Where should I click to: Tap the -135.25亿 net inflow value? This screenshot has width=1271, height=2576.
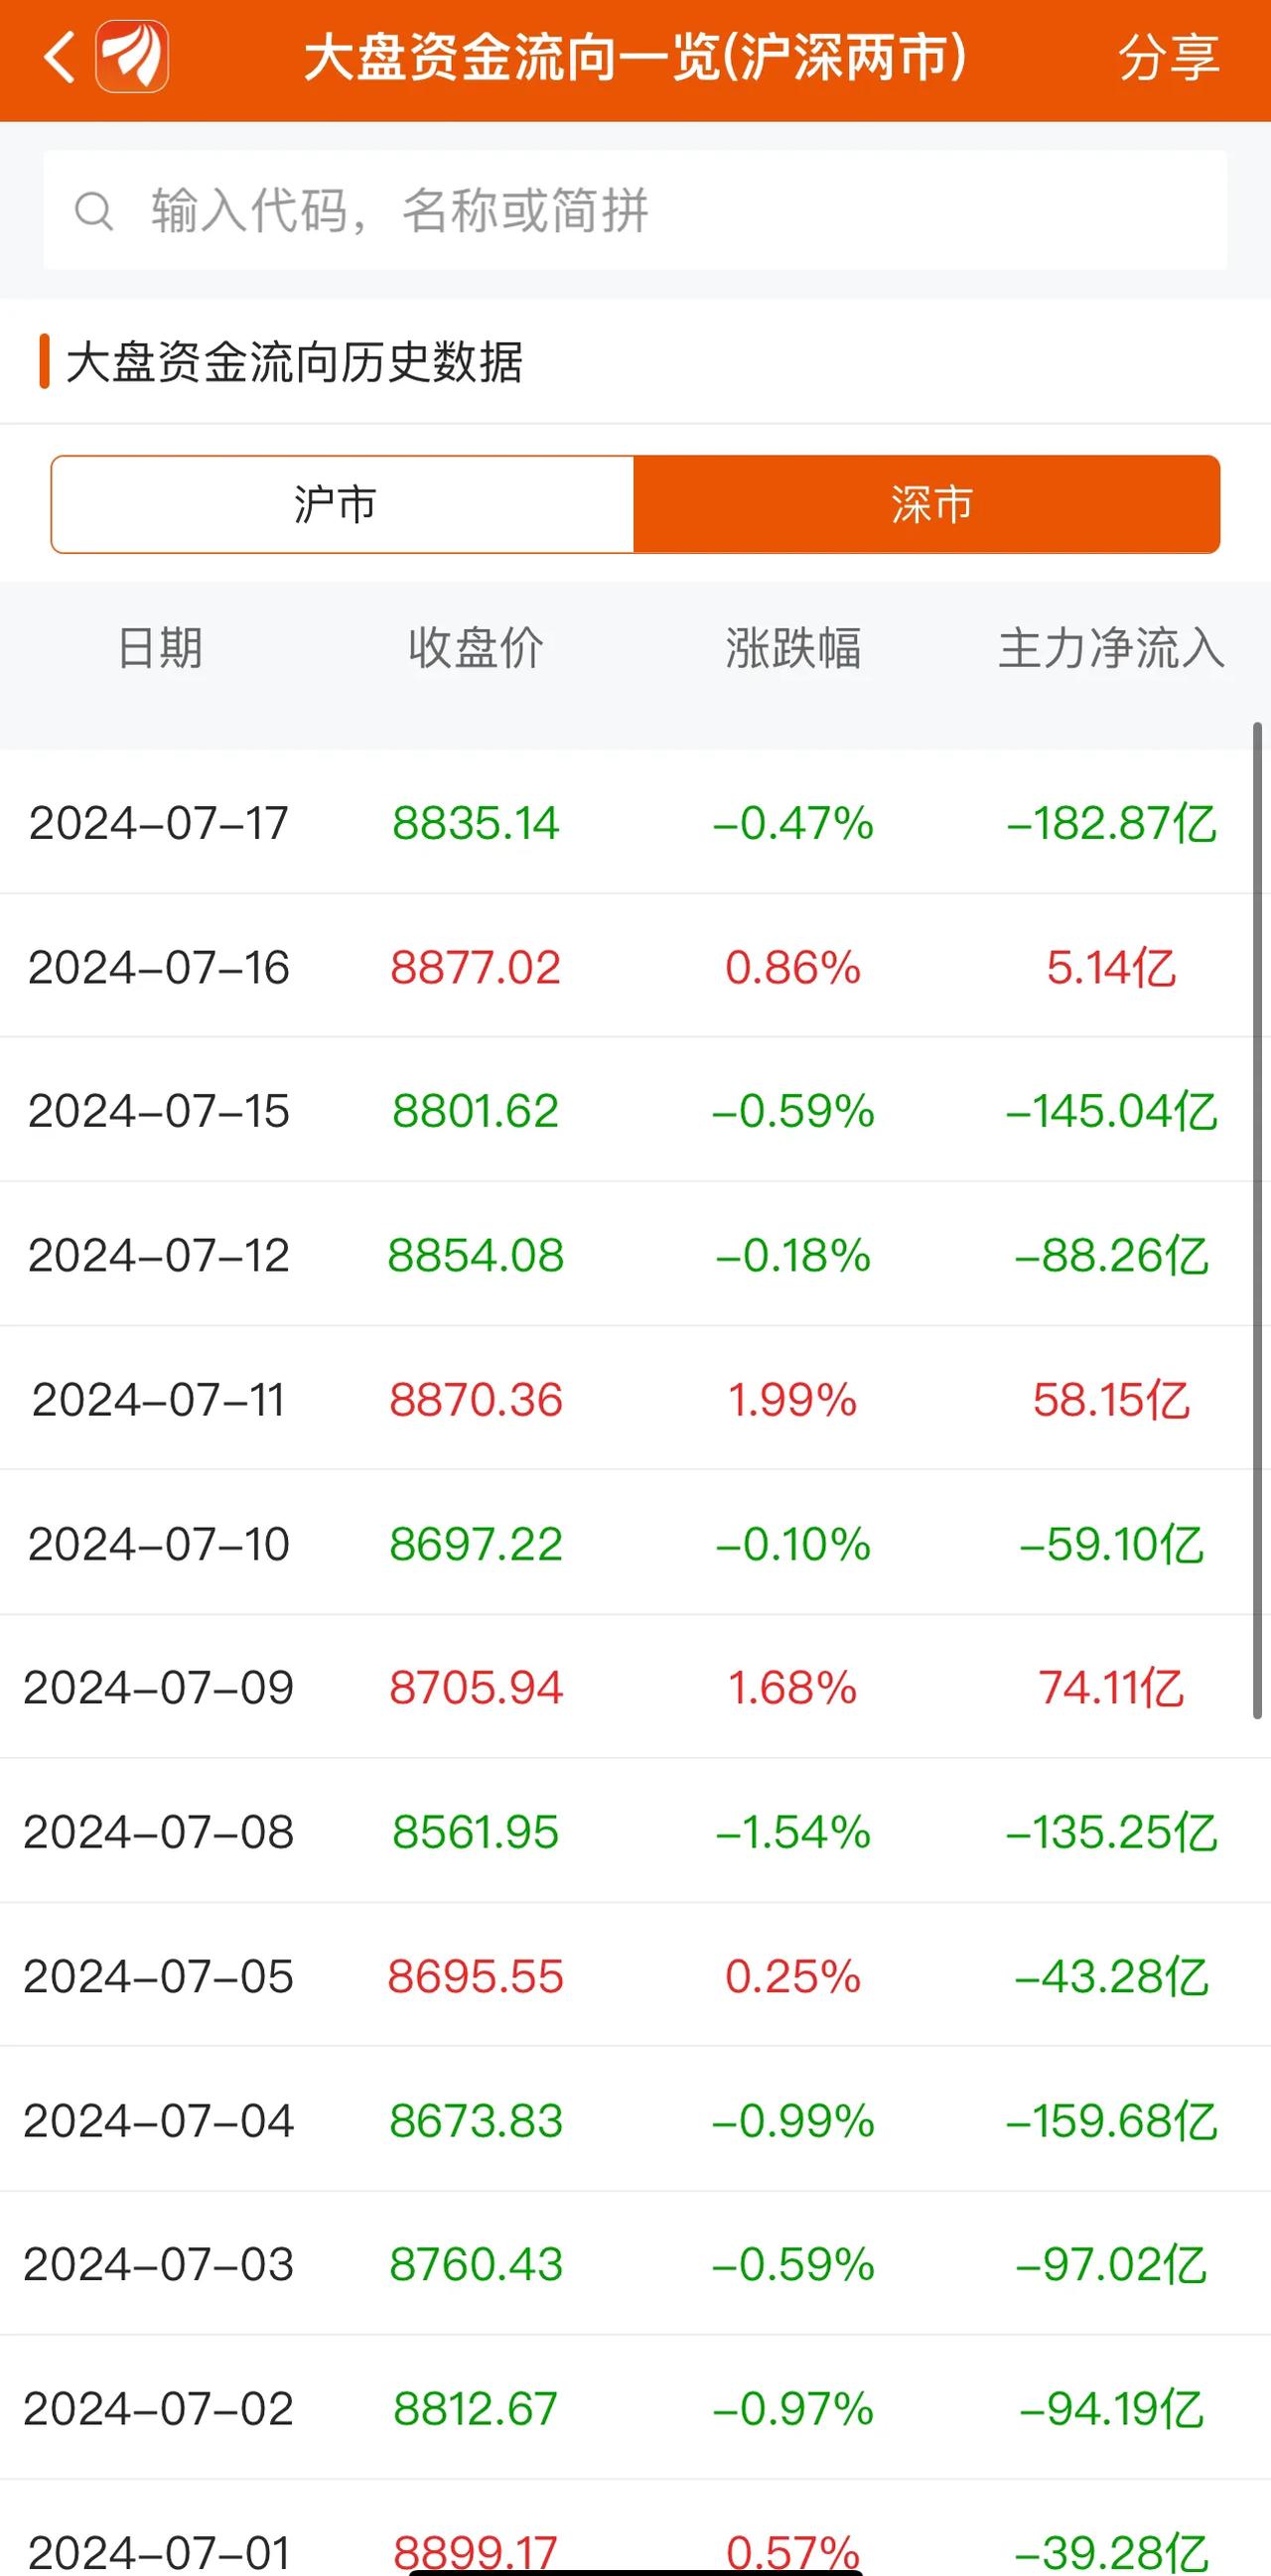[1111, 1832]
